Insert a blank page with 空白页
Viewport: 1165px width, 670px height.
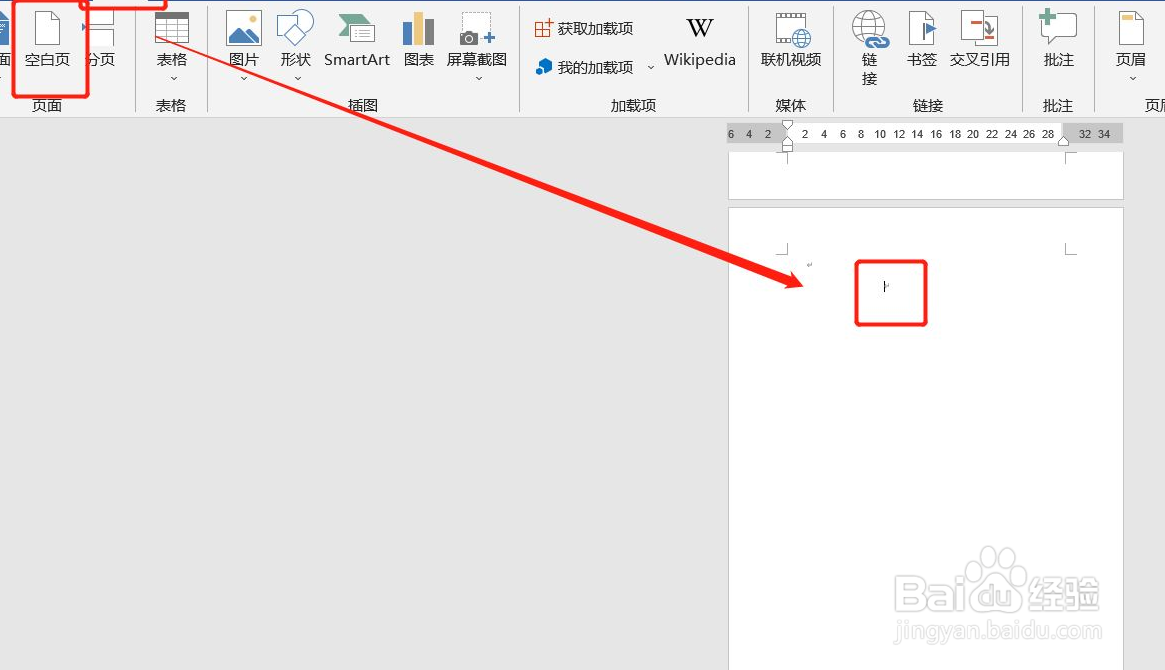point(48,39)
